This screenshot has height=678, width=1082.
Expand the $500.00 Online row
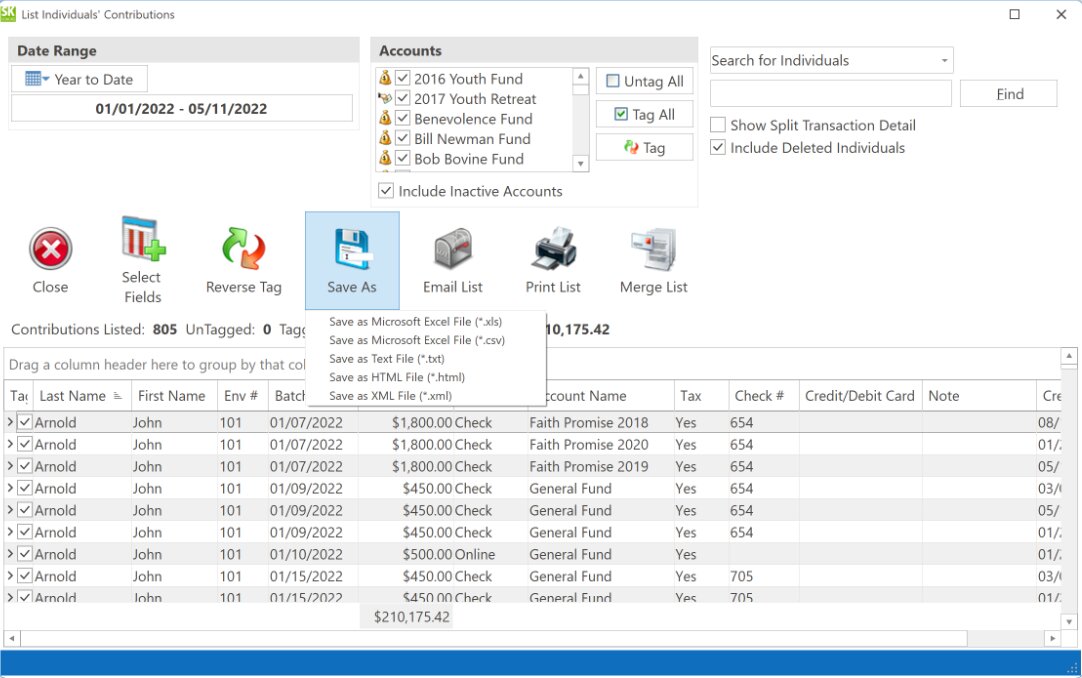(10, 554)
